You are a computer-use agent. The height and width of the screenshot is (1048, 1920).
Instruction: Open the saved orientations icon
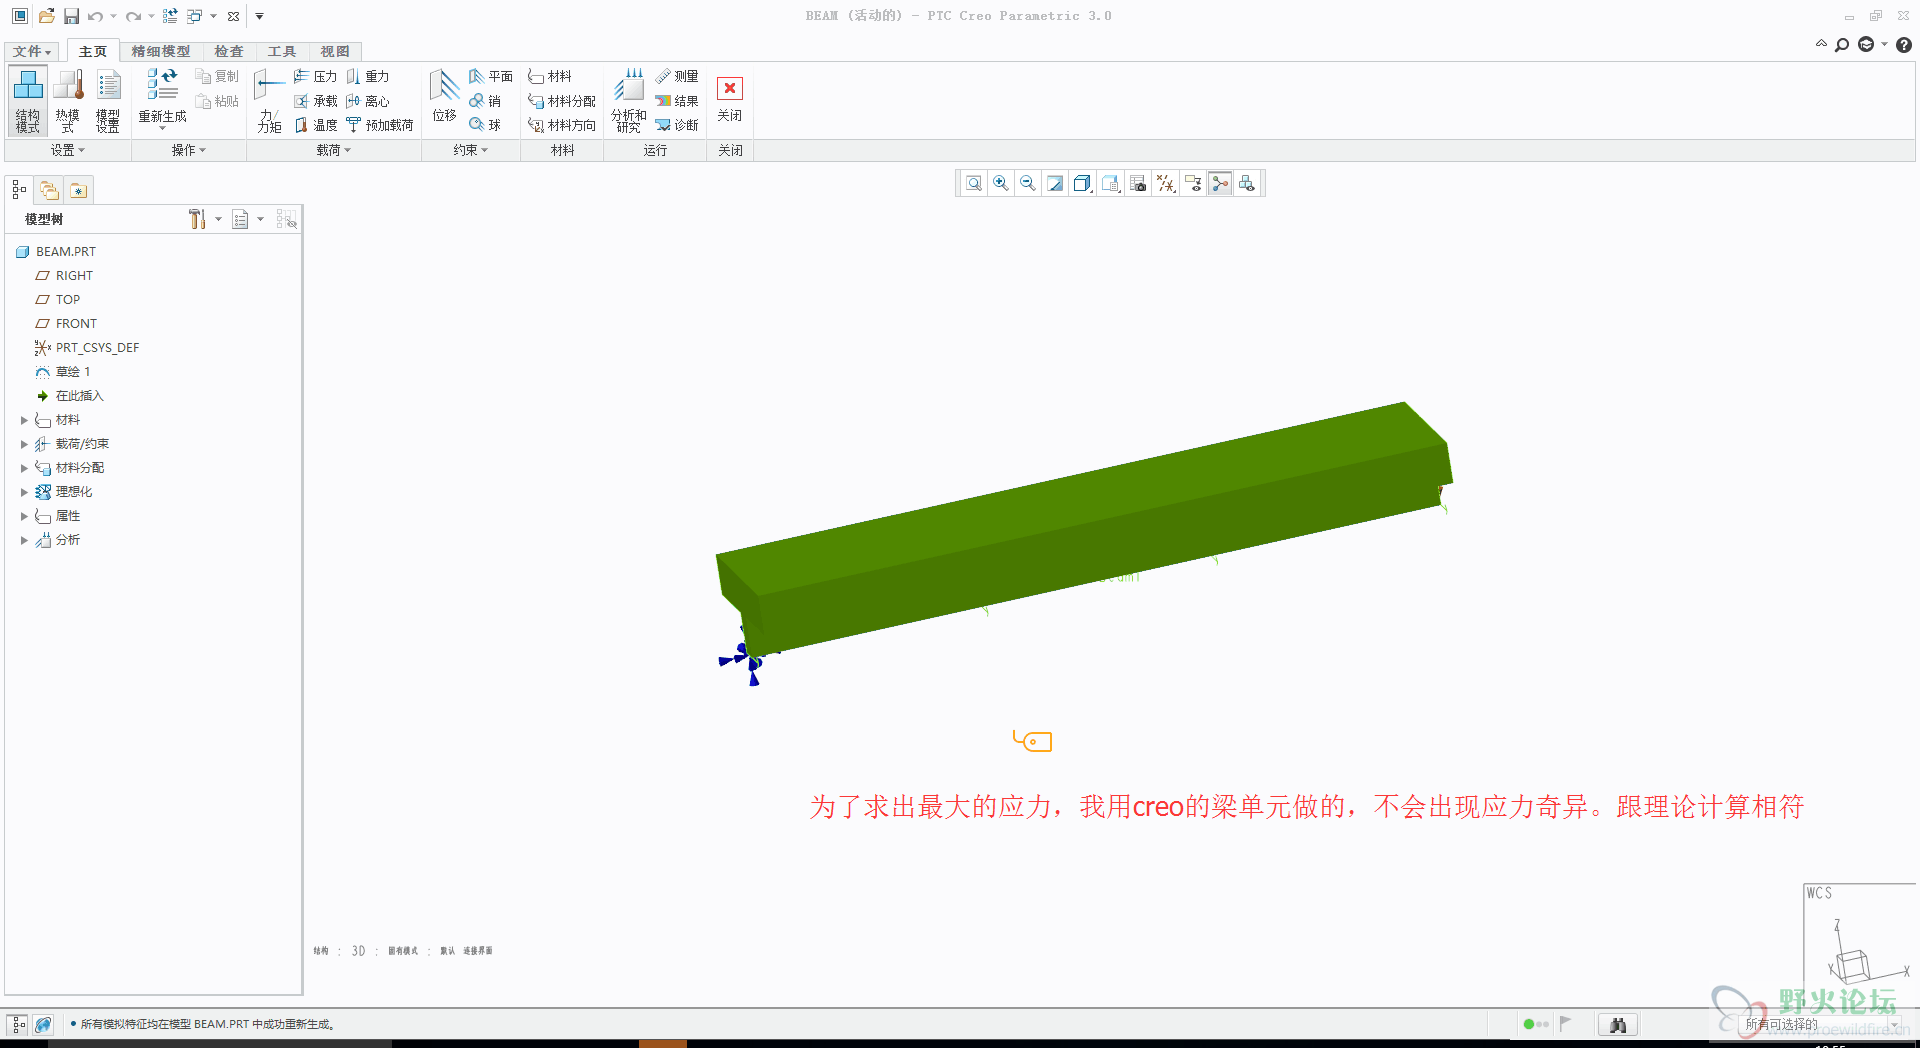click(1110, 183)
